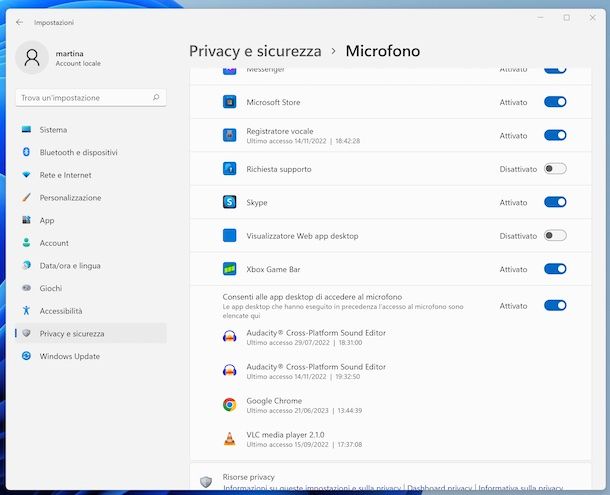610x495 pixels.
Task: Click the Audacity icon accessed 14/11/2022
Action: click(x=230, y=370)
